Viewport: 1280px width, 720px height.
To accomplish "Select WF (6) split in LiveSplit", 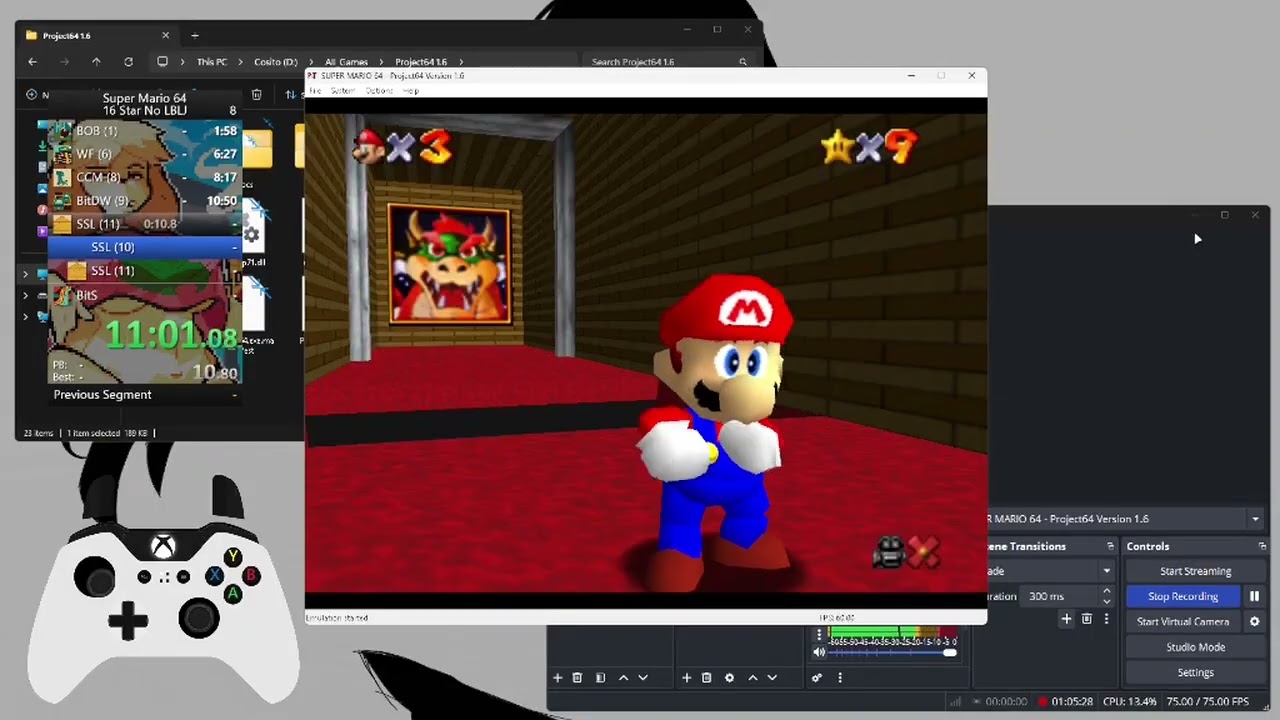I will [x=144, y=154].
